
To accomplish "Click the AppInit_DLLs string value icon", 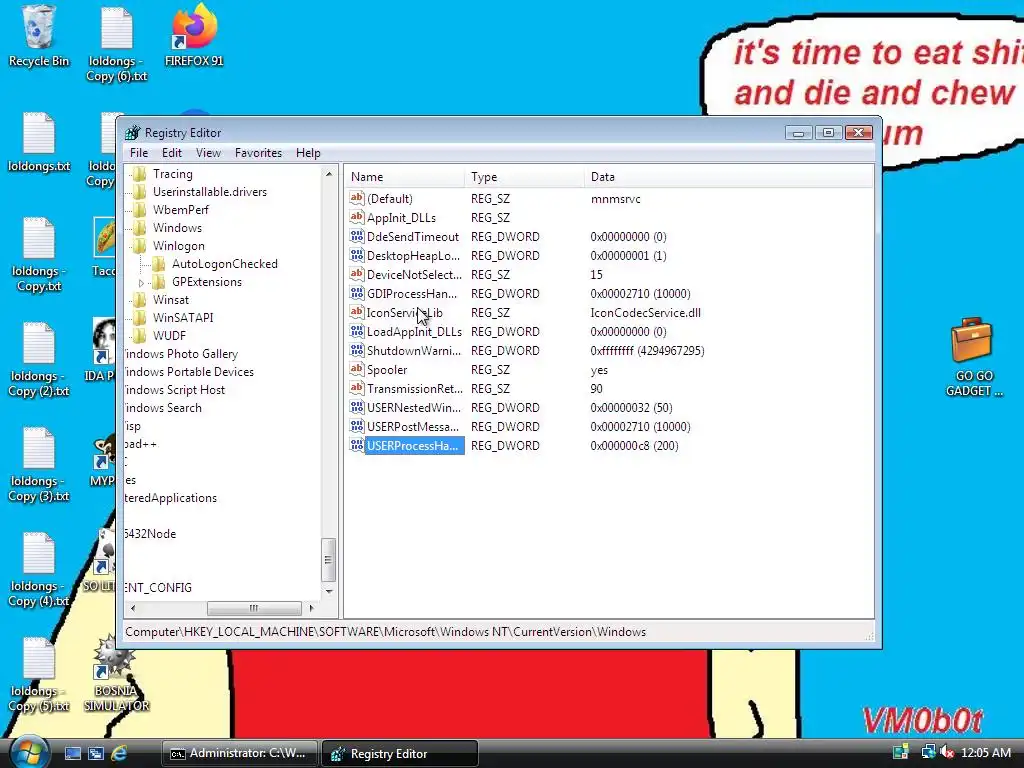I will (x=357, y=217).
